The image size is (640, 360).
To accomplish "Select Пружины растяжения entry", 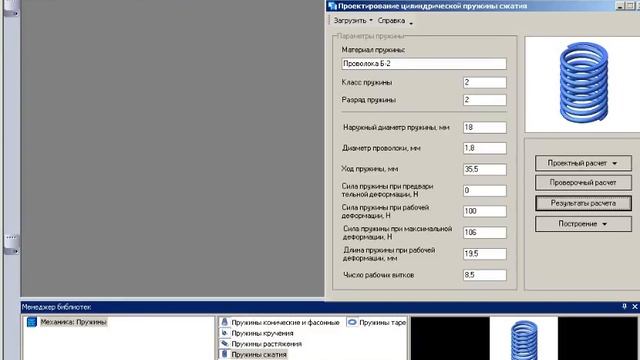I will point(267,344).
